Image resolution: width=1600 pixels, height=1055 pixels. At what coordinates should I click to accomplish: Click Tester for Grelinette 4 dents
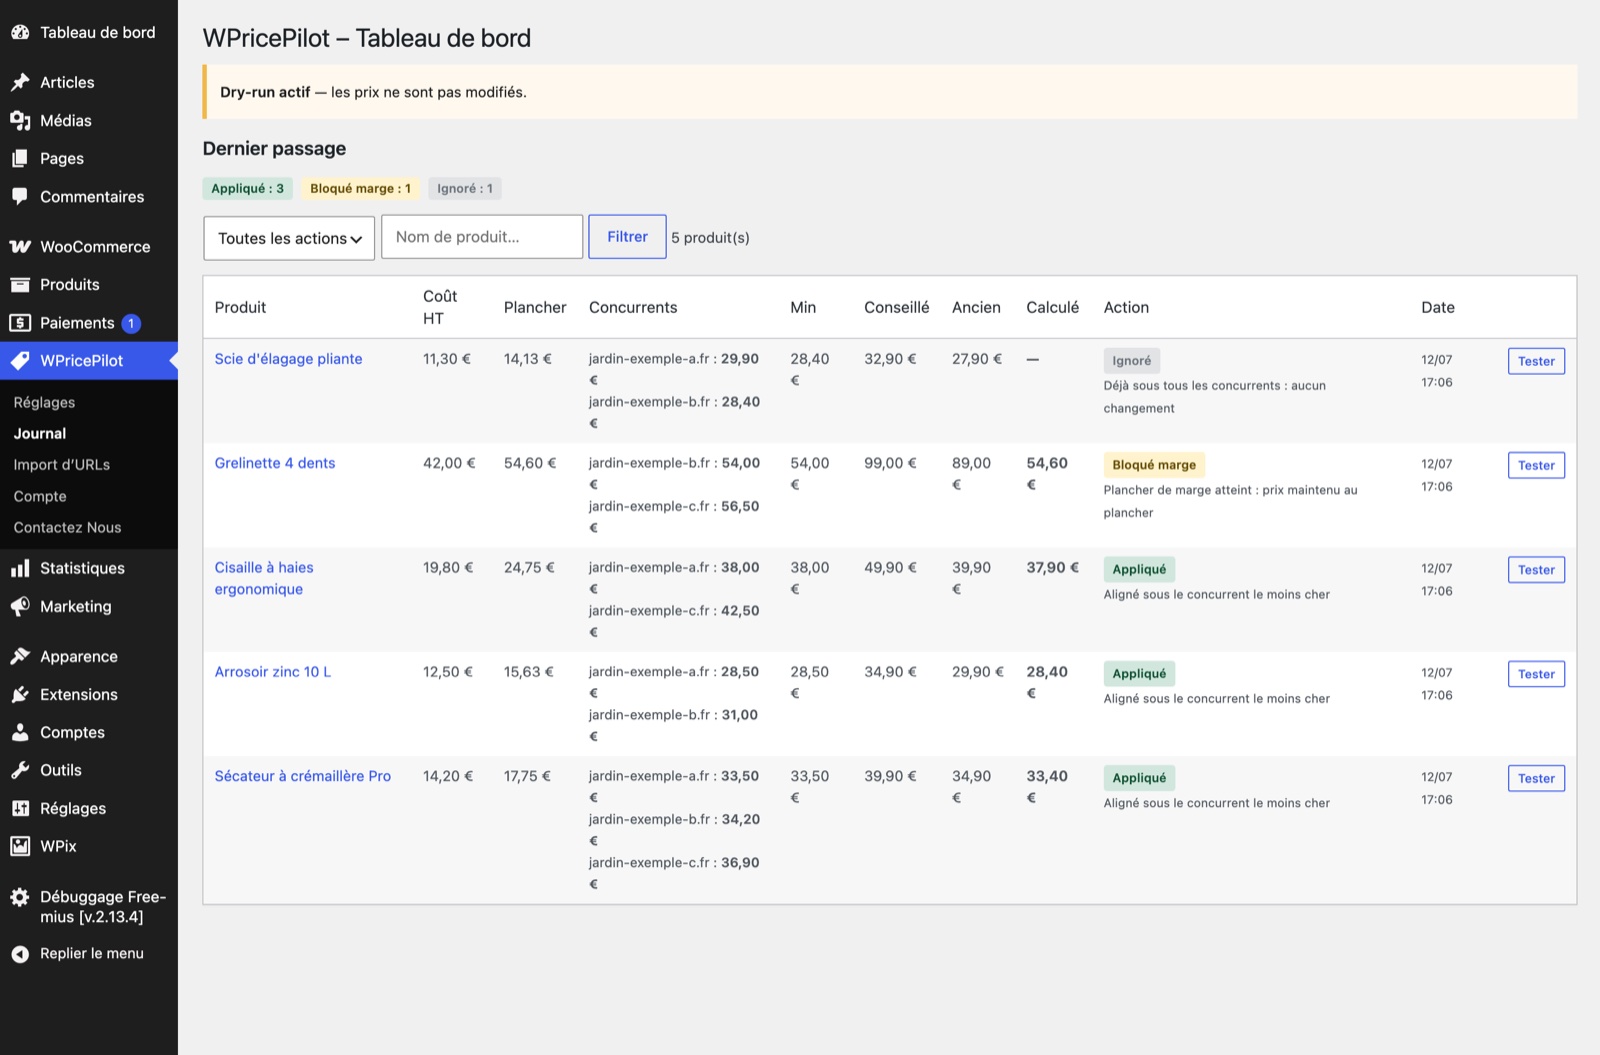coord(1536,465)
